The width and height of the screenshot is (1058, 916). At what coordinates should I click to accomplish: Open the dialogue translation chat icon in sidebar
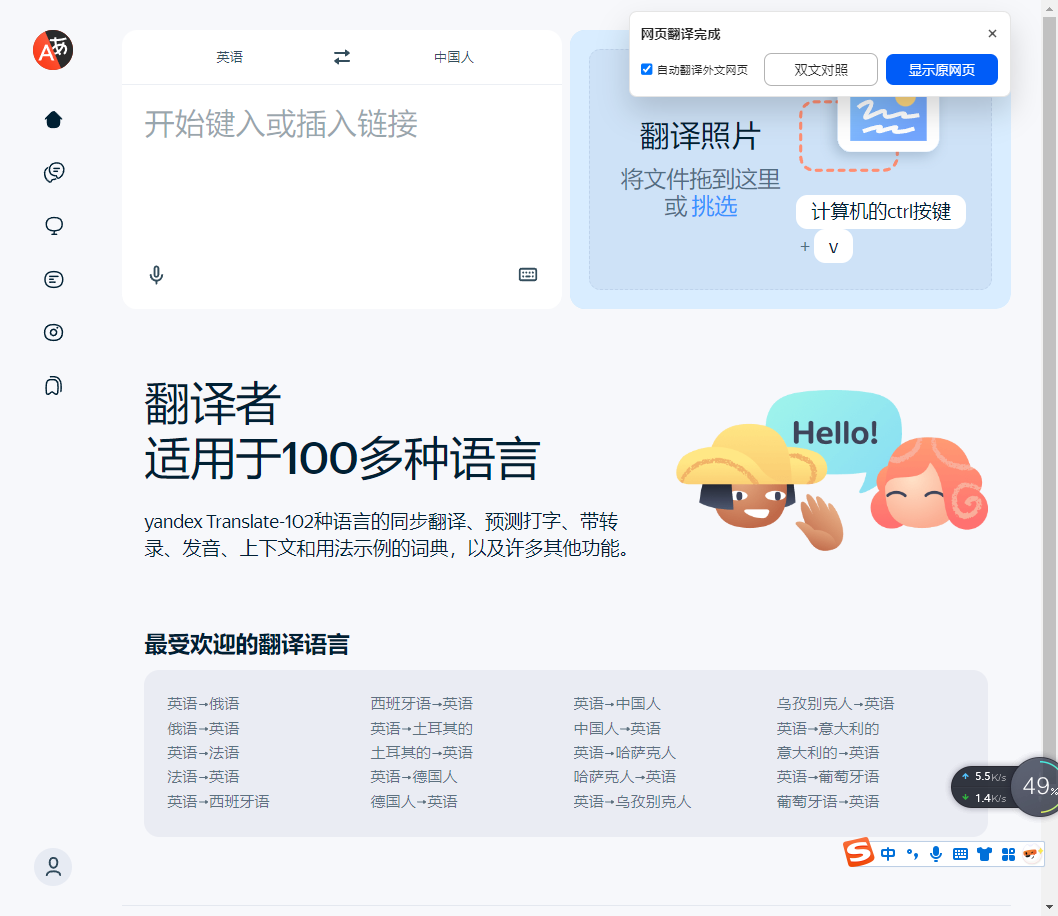click(x=53, y=172)
